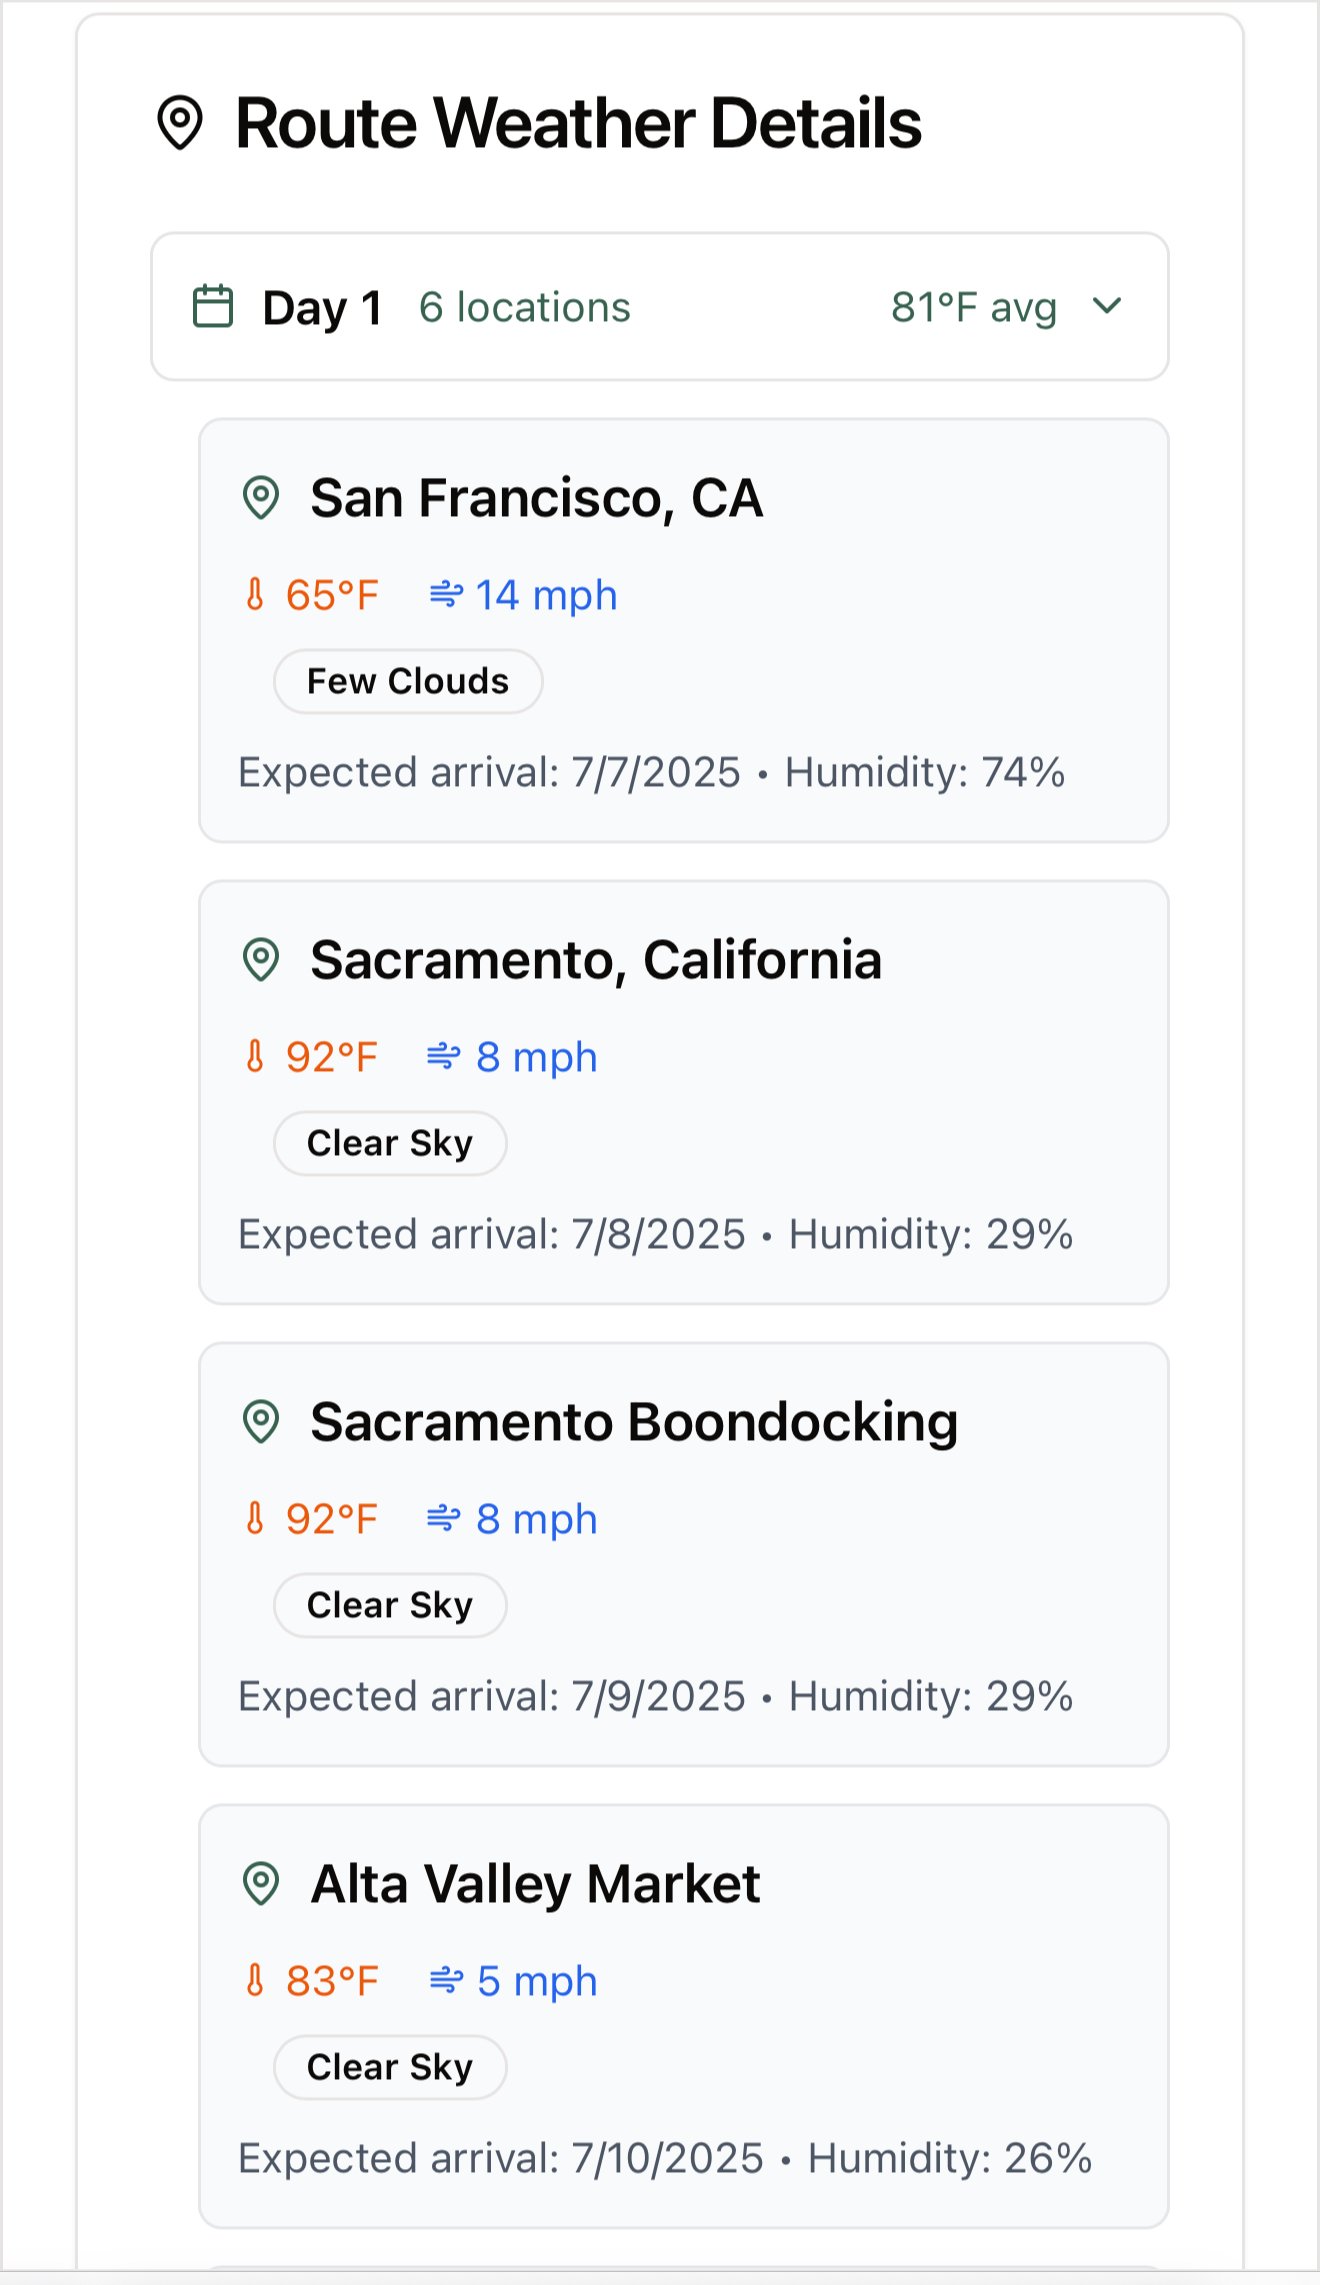This screenshot has height=2285, width=1320.
Task: Click the wind icon next to 14 mph
Action: pyautogui.click(x=446, y=595)
